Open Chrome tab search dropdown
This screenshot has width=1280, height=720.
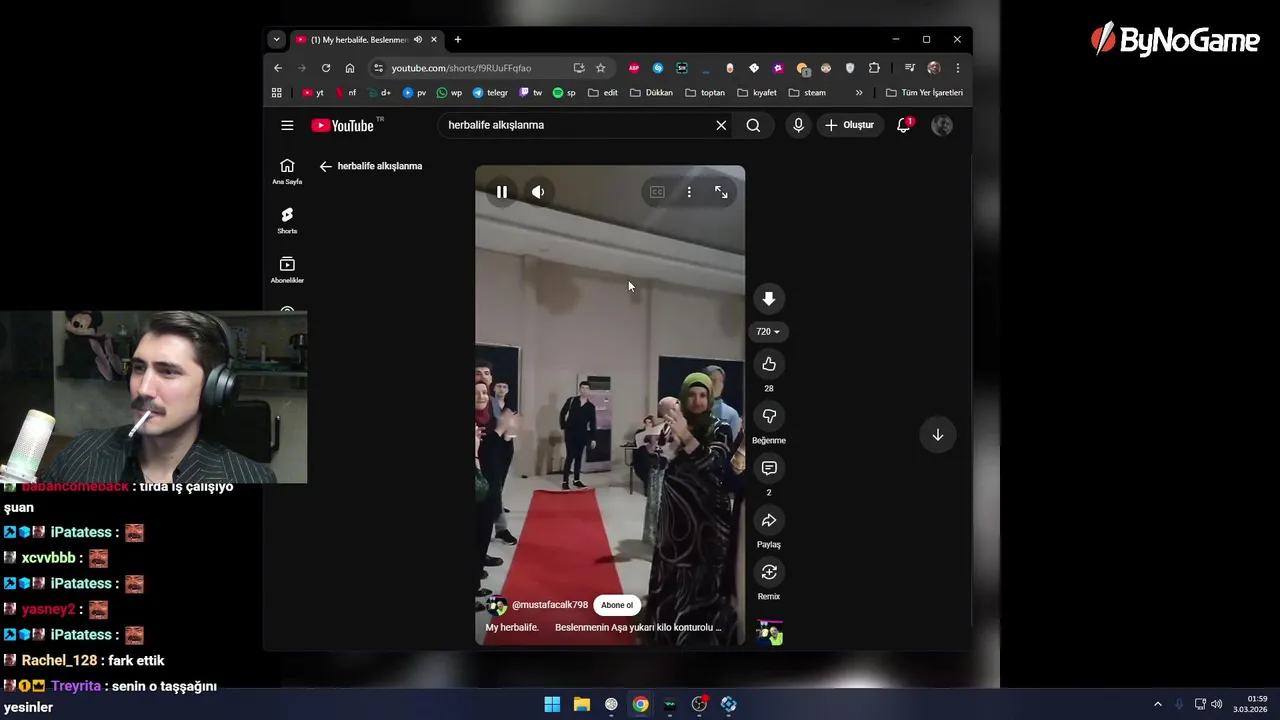pyautogui.click(x=276, y=40)
